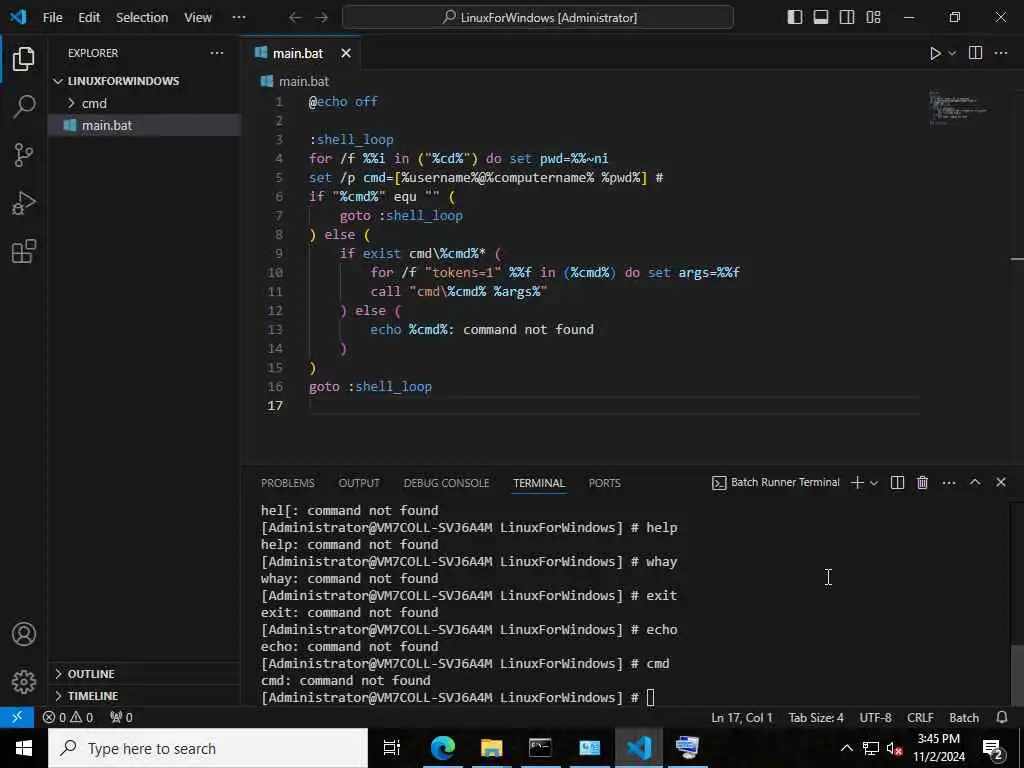Open the editor More Actions ellipsis
The height and width of the screenshot is (768, 1024).
(x=1001, y=53)
